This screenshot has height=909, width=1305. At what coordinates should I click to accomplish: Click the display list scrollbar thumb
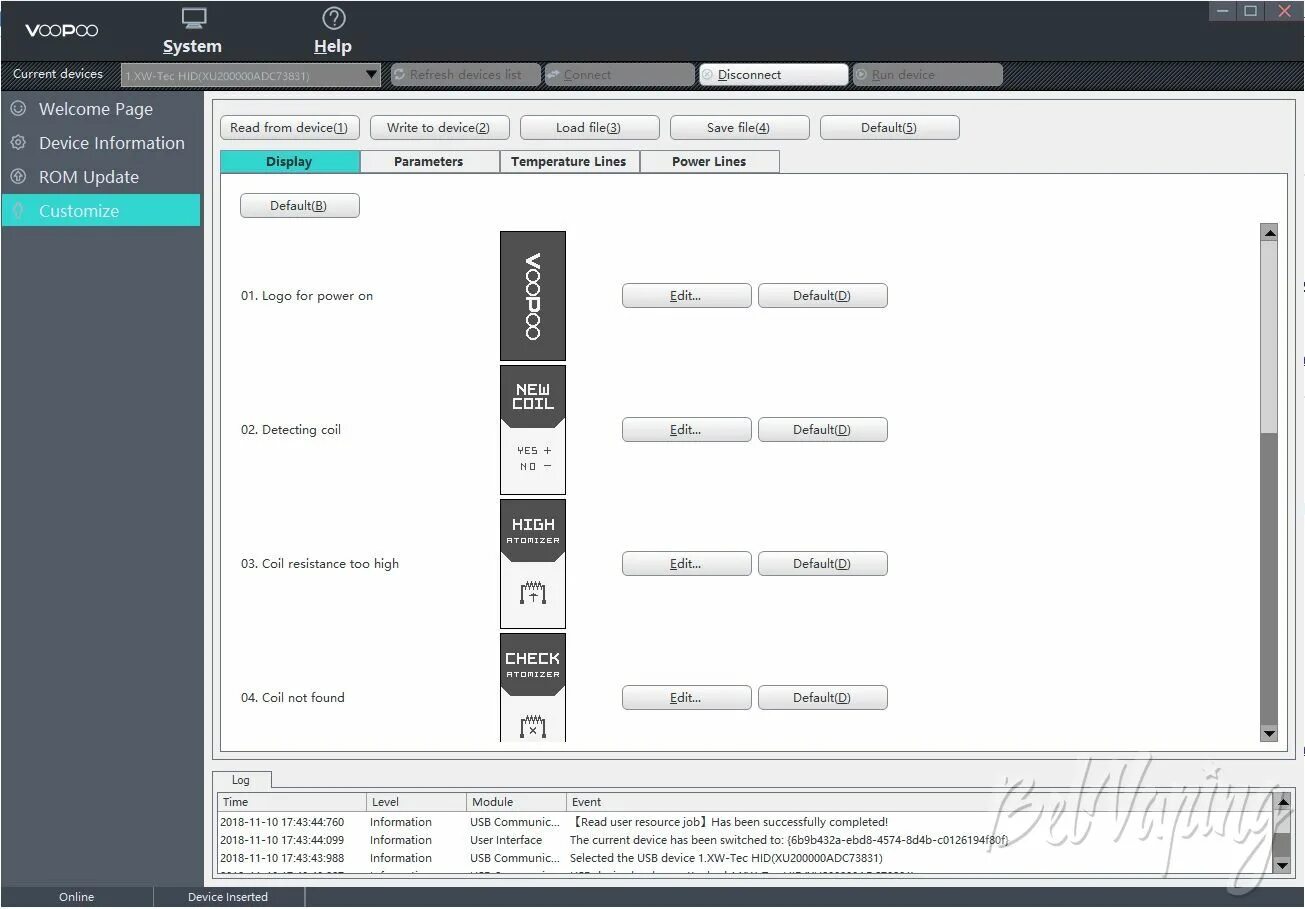tap(1270, 337)
